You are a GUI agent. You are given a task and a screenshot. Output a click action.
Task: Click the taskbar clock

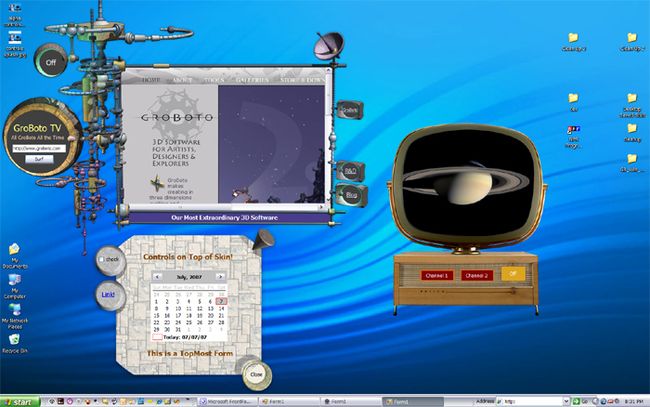[x=634, y=402]
